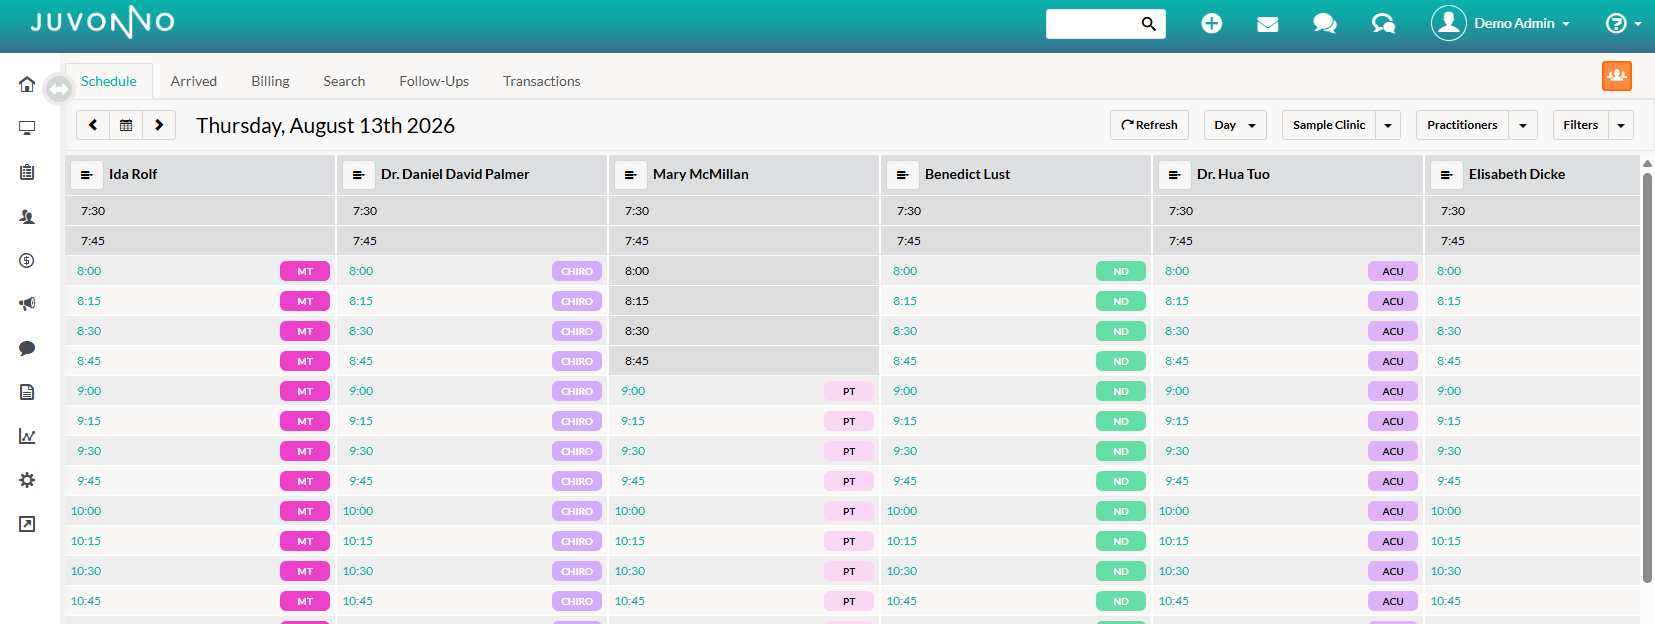
Task: Select Benedict Lust 8:15 ND slot tag
Action: [x=1121, y=301]
